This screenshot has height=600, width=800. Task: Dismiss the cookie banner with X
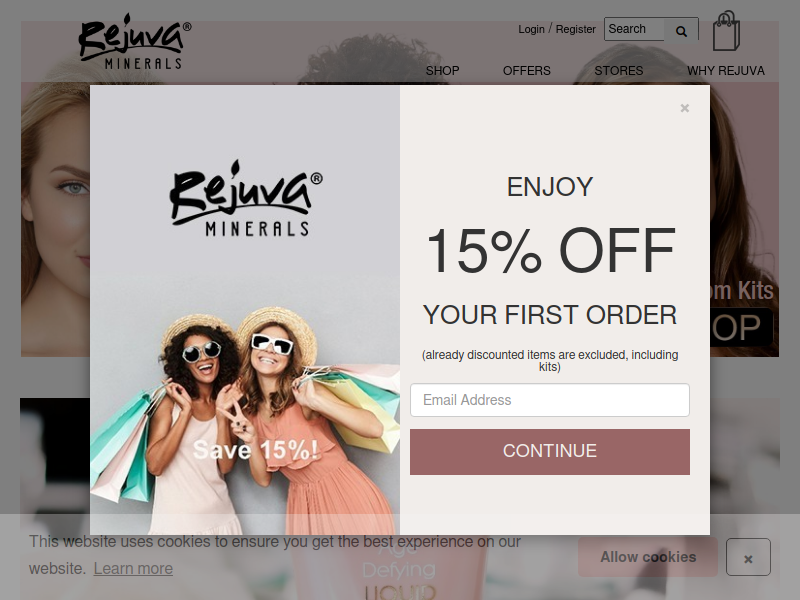(x=748, y=557)
